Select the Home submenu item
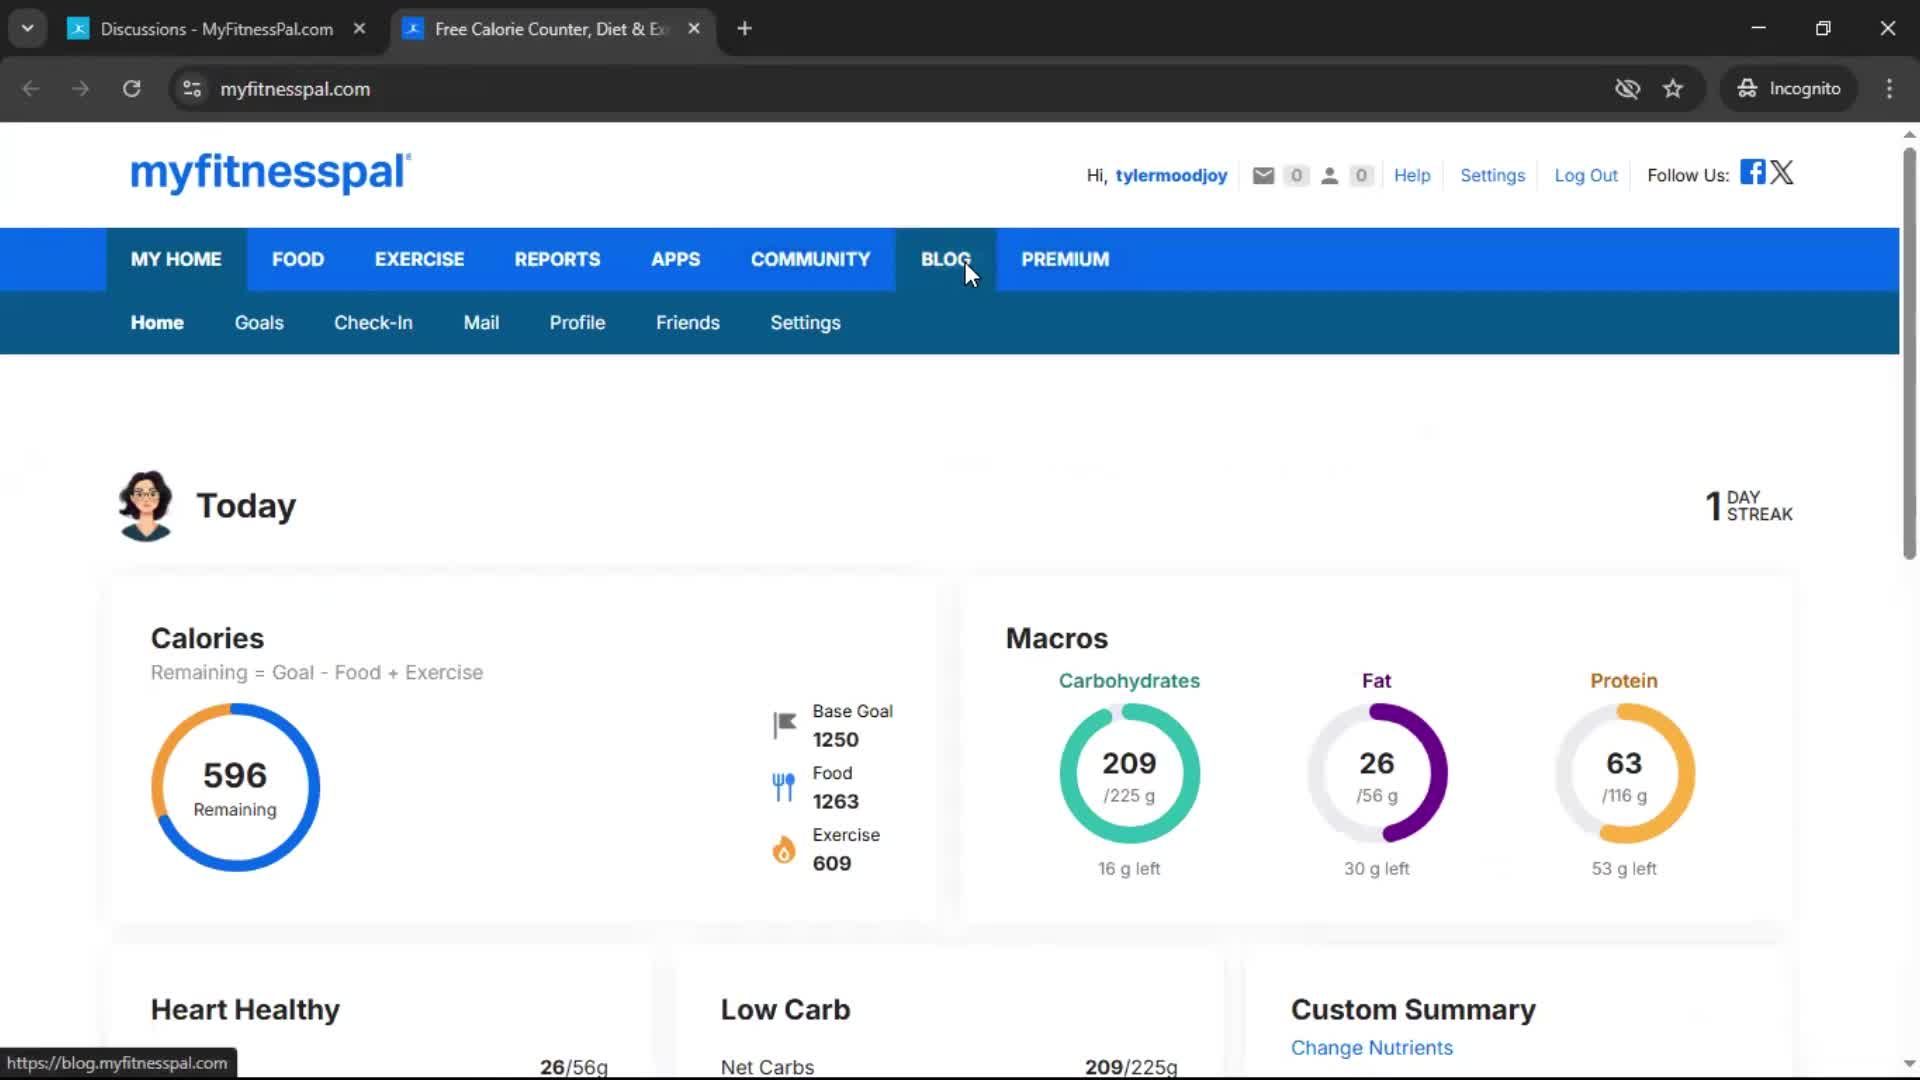Image resolution: width=1920 pixels, height=1080 pixels. point(157,323)
